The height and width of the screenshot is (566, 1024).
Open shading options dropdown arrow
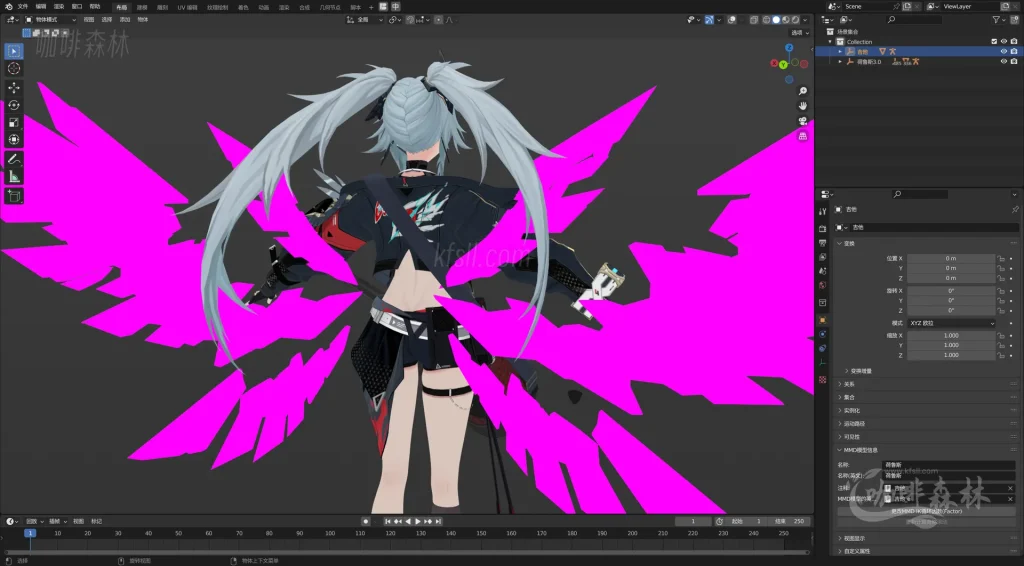pos(806,20)
